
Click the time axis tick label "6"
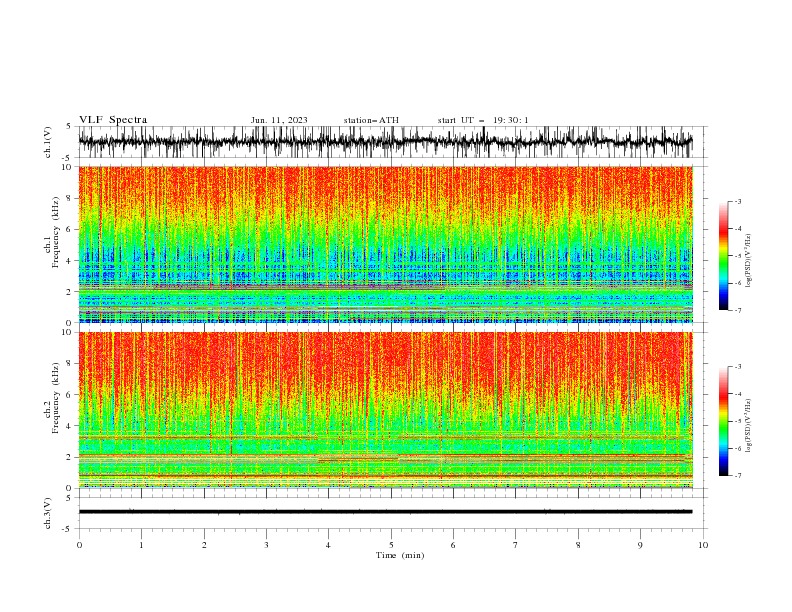(x=453, y=545)
